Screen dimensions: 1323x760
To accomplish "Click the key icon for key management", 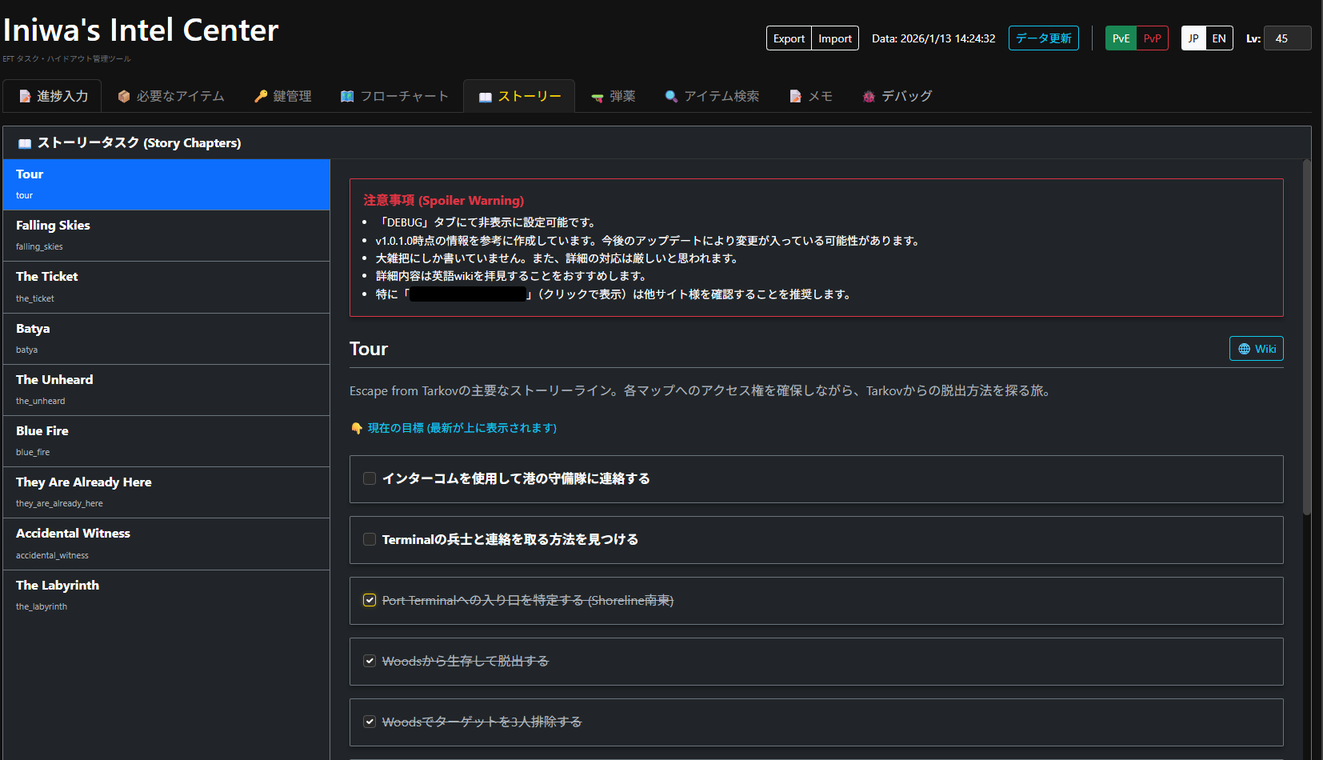I will (x=261, y=97).
